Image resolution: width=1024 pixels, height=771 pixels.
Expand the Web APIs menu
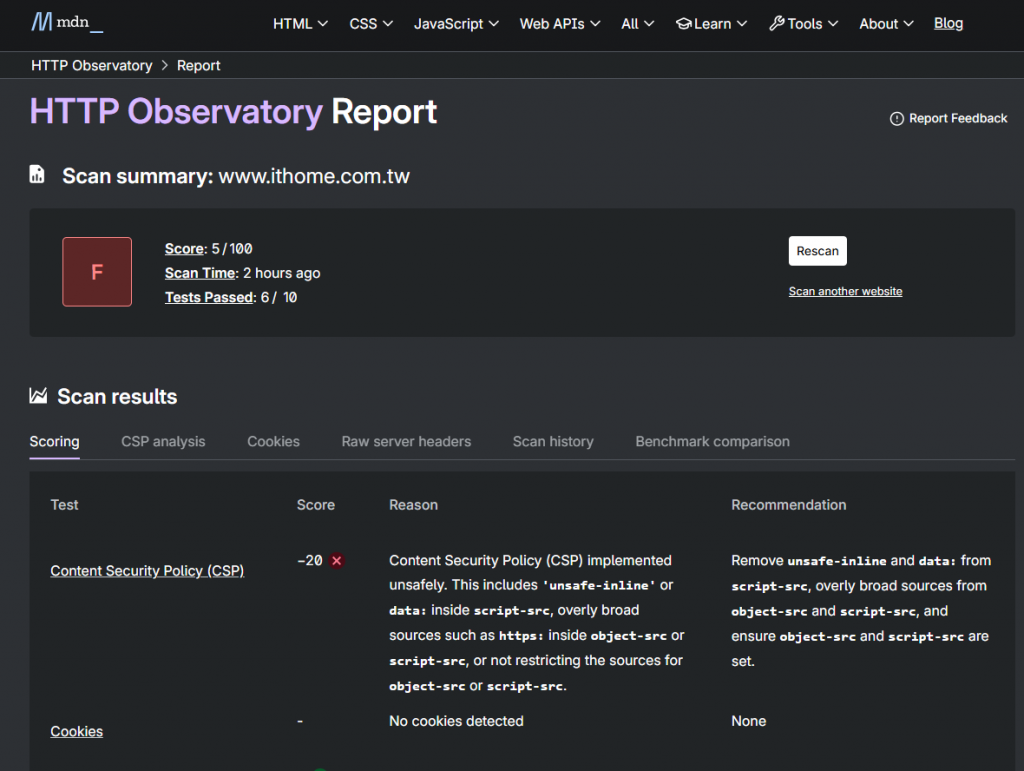tap(560, 24)
